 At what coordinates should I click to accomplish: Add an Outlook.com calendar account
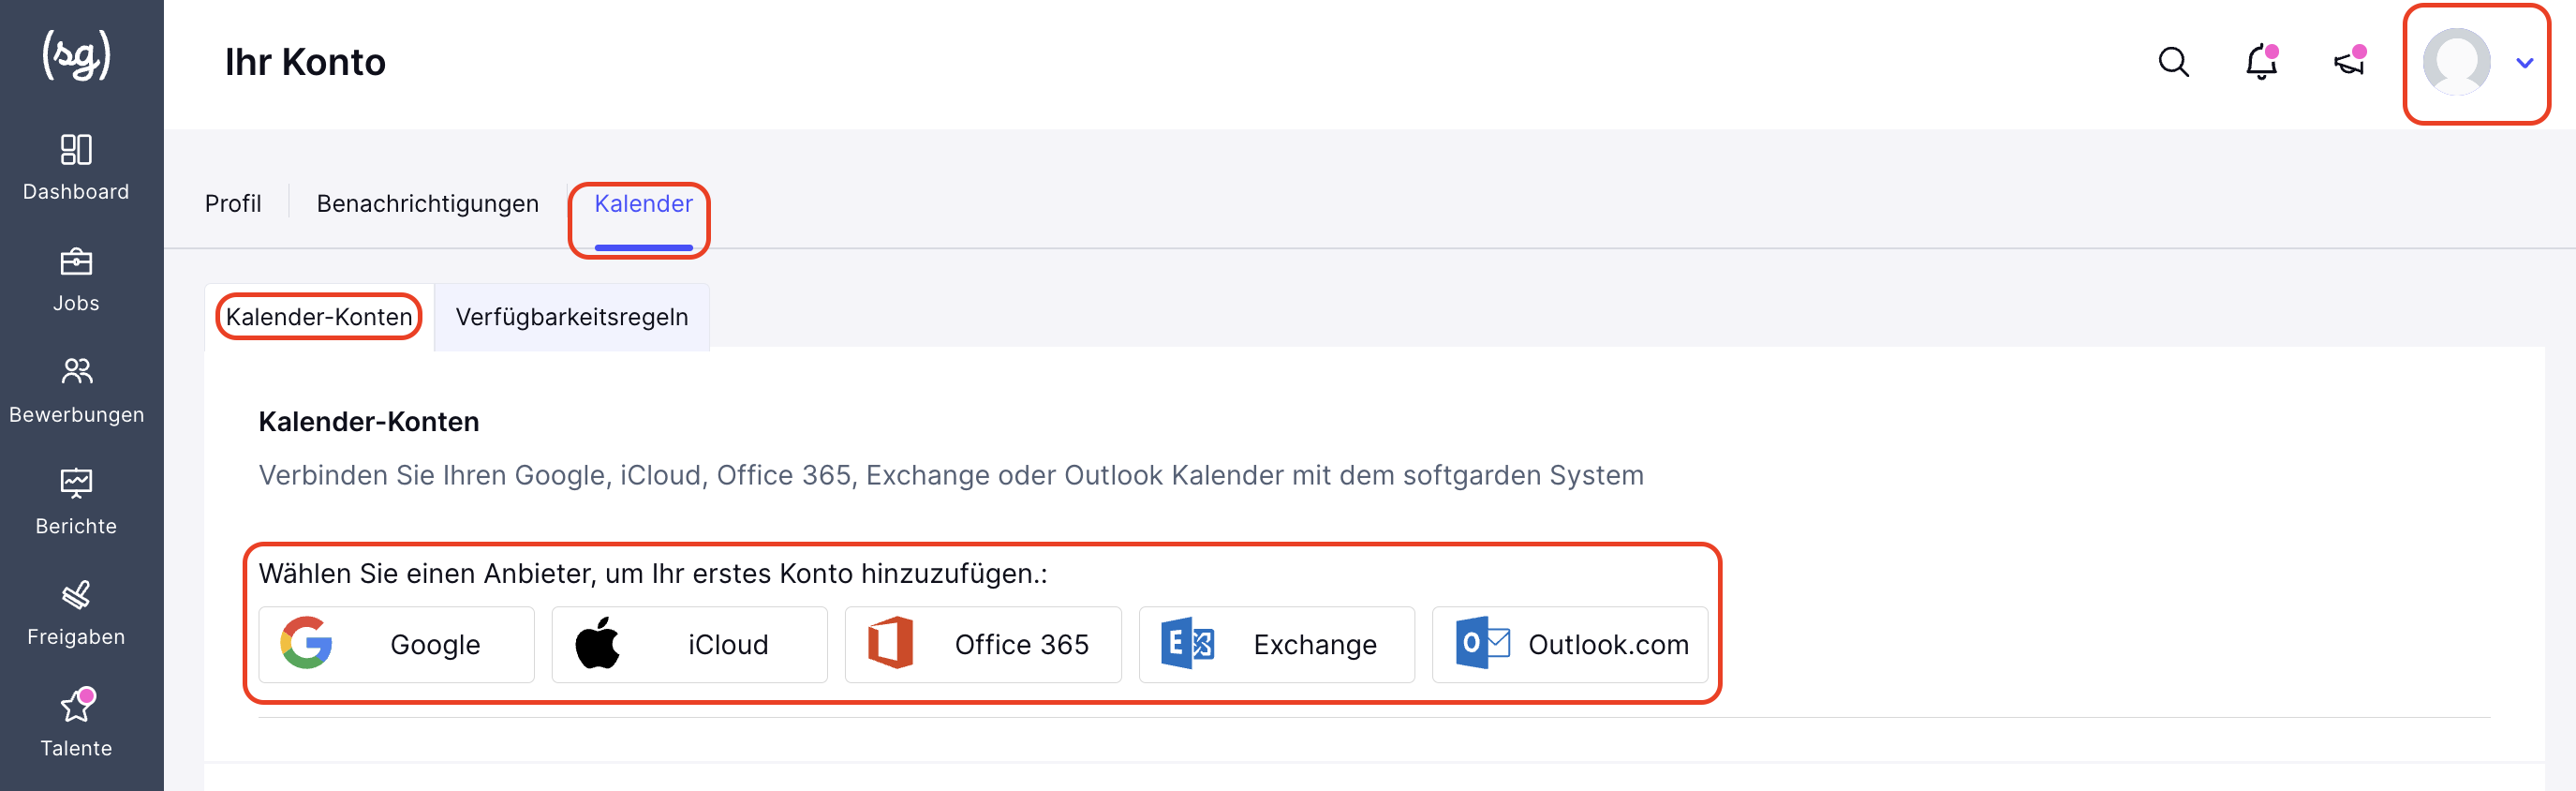coord(1569,644)
